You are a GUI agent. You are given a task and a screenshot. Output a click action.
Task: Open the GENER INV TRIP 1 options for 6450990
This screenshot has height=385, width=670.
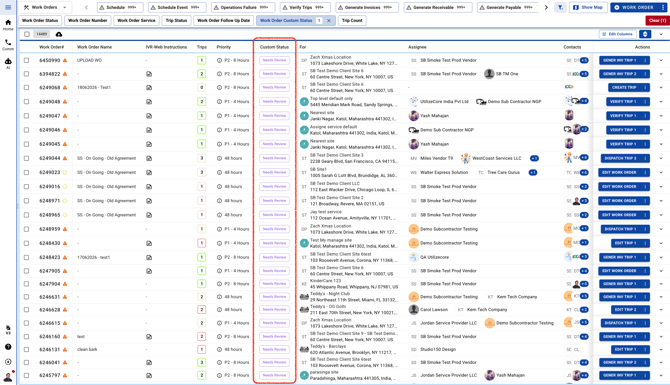pyautogui.click(x=645, y=61)
